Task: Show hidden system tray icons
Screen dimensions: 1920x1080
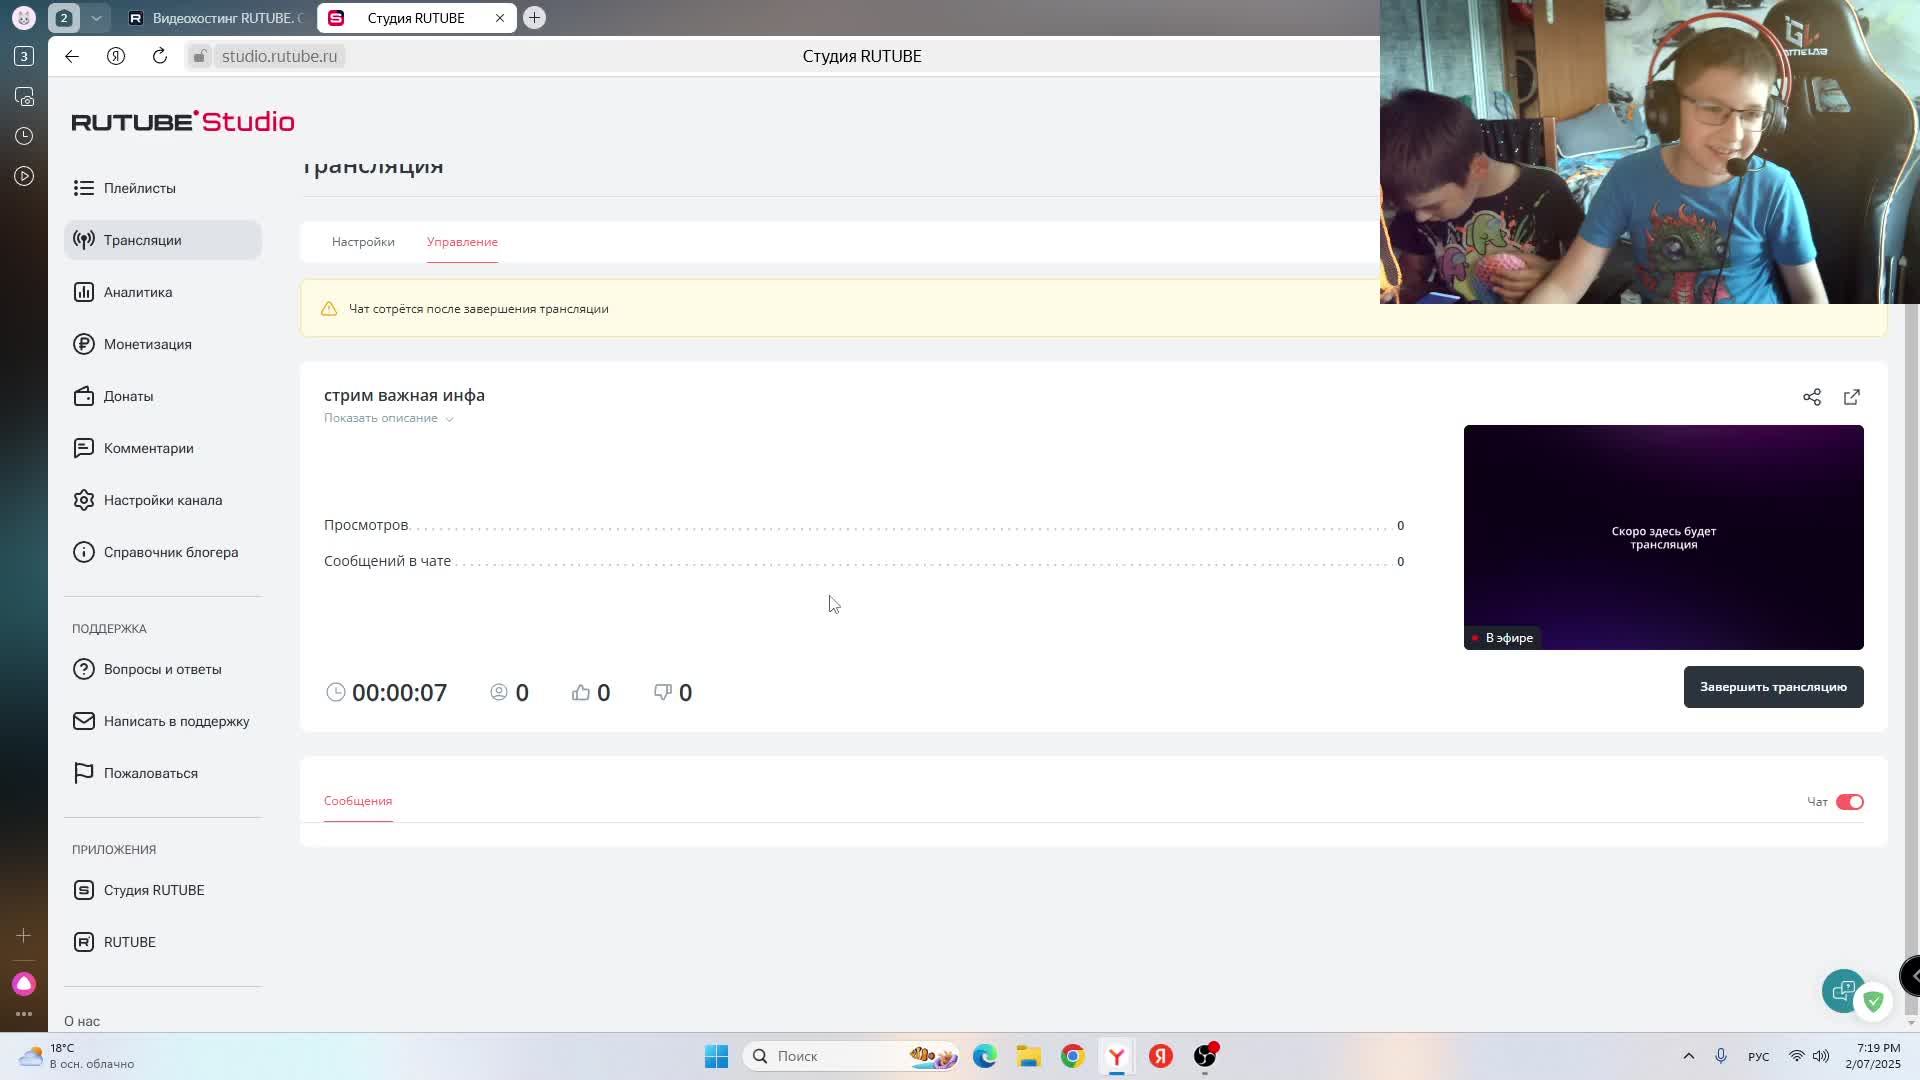Action: 1688,1056
